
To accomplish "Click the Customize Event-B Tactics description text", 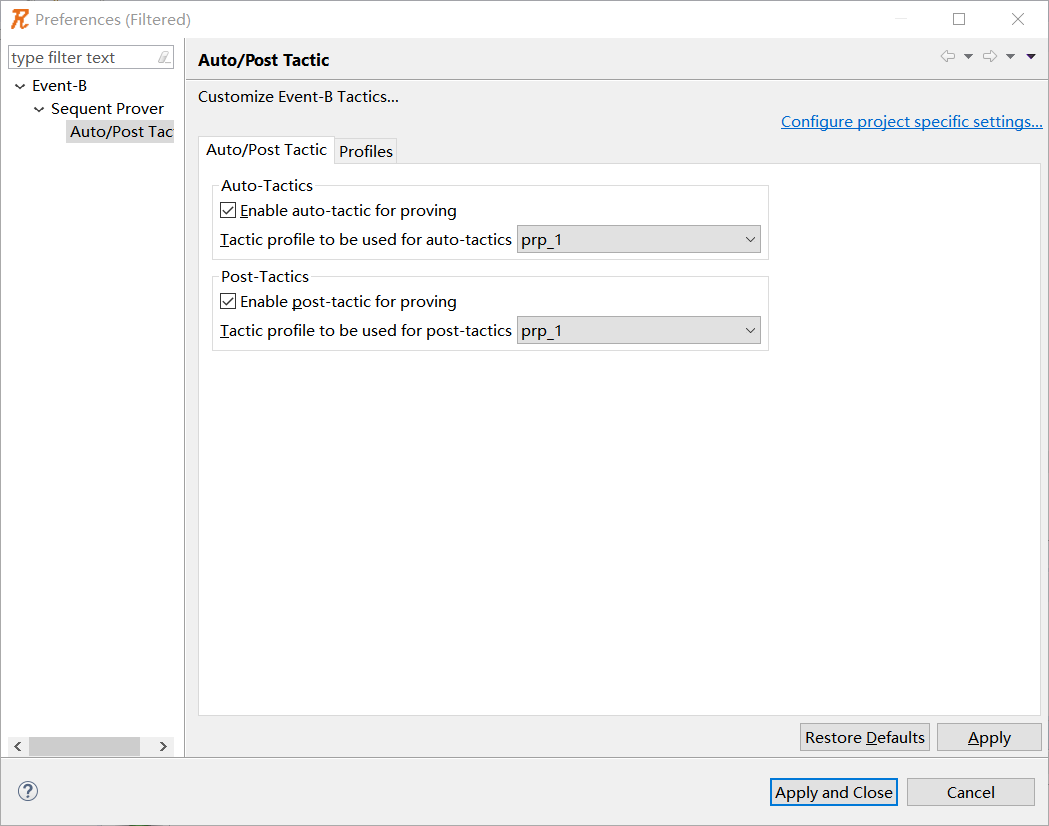I will click(298, 97).
